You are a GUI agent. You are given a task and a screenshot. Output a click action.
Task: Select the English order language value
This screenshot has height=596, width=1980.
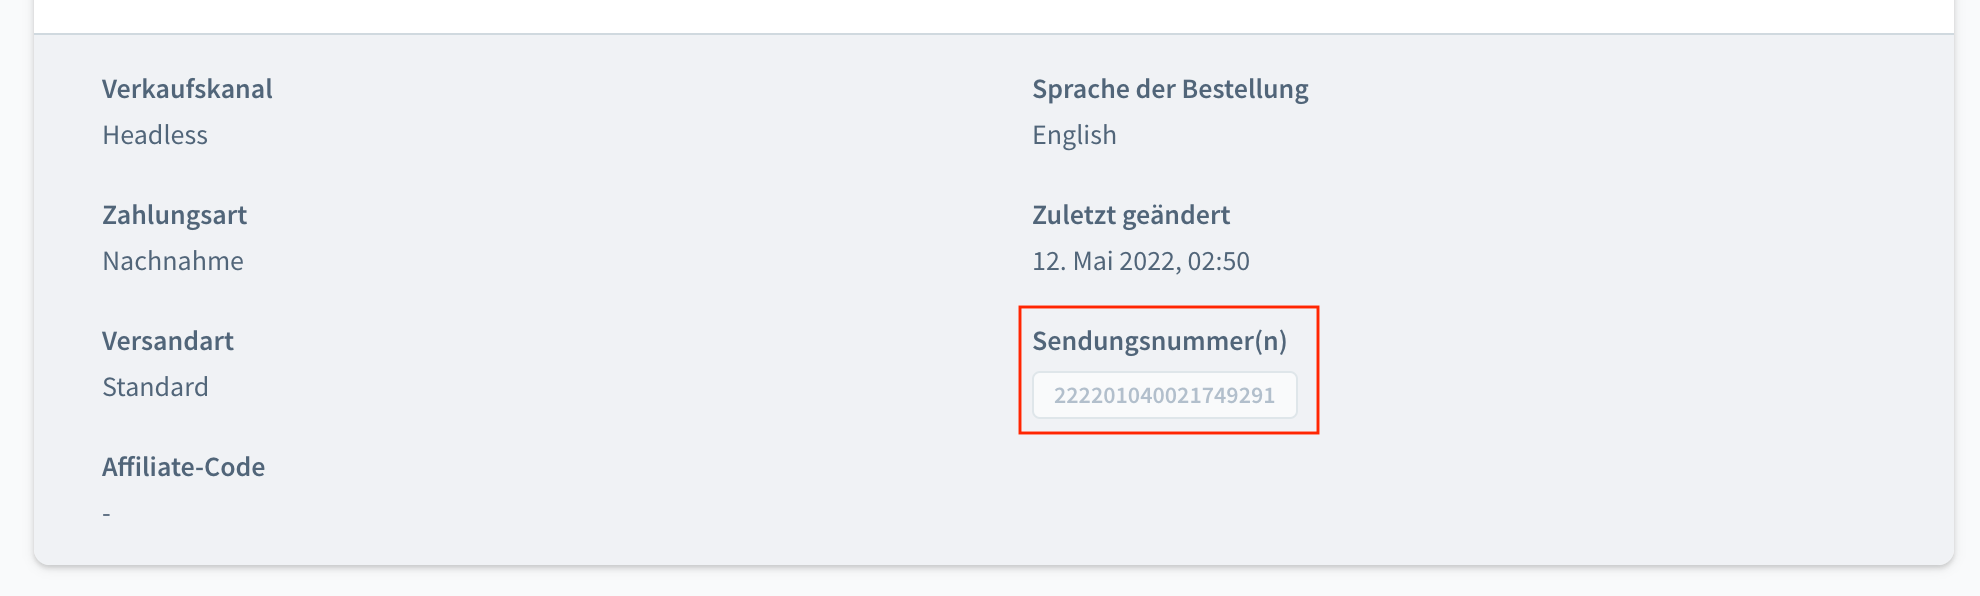[x=1074, y=135]
